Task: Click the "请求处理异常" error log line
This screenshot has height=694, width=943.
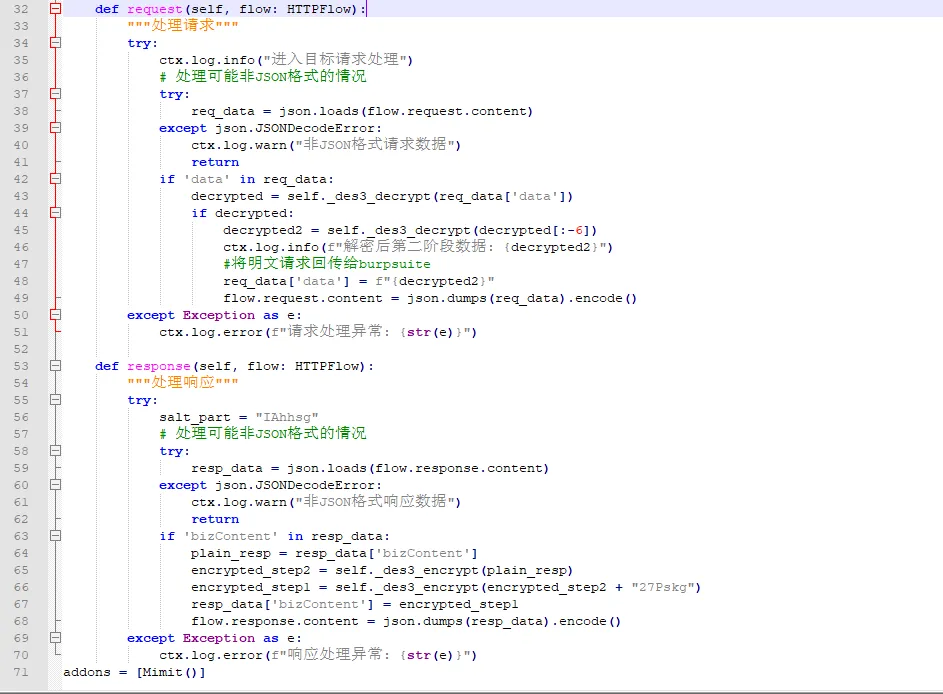Action: coord(318,332)
